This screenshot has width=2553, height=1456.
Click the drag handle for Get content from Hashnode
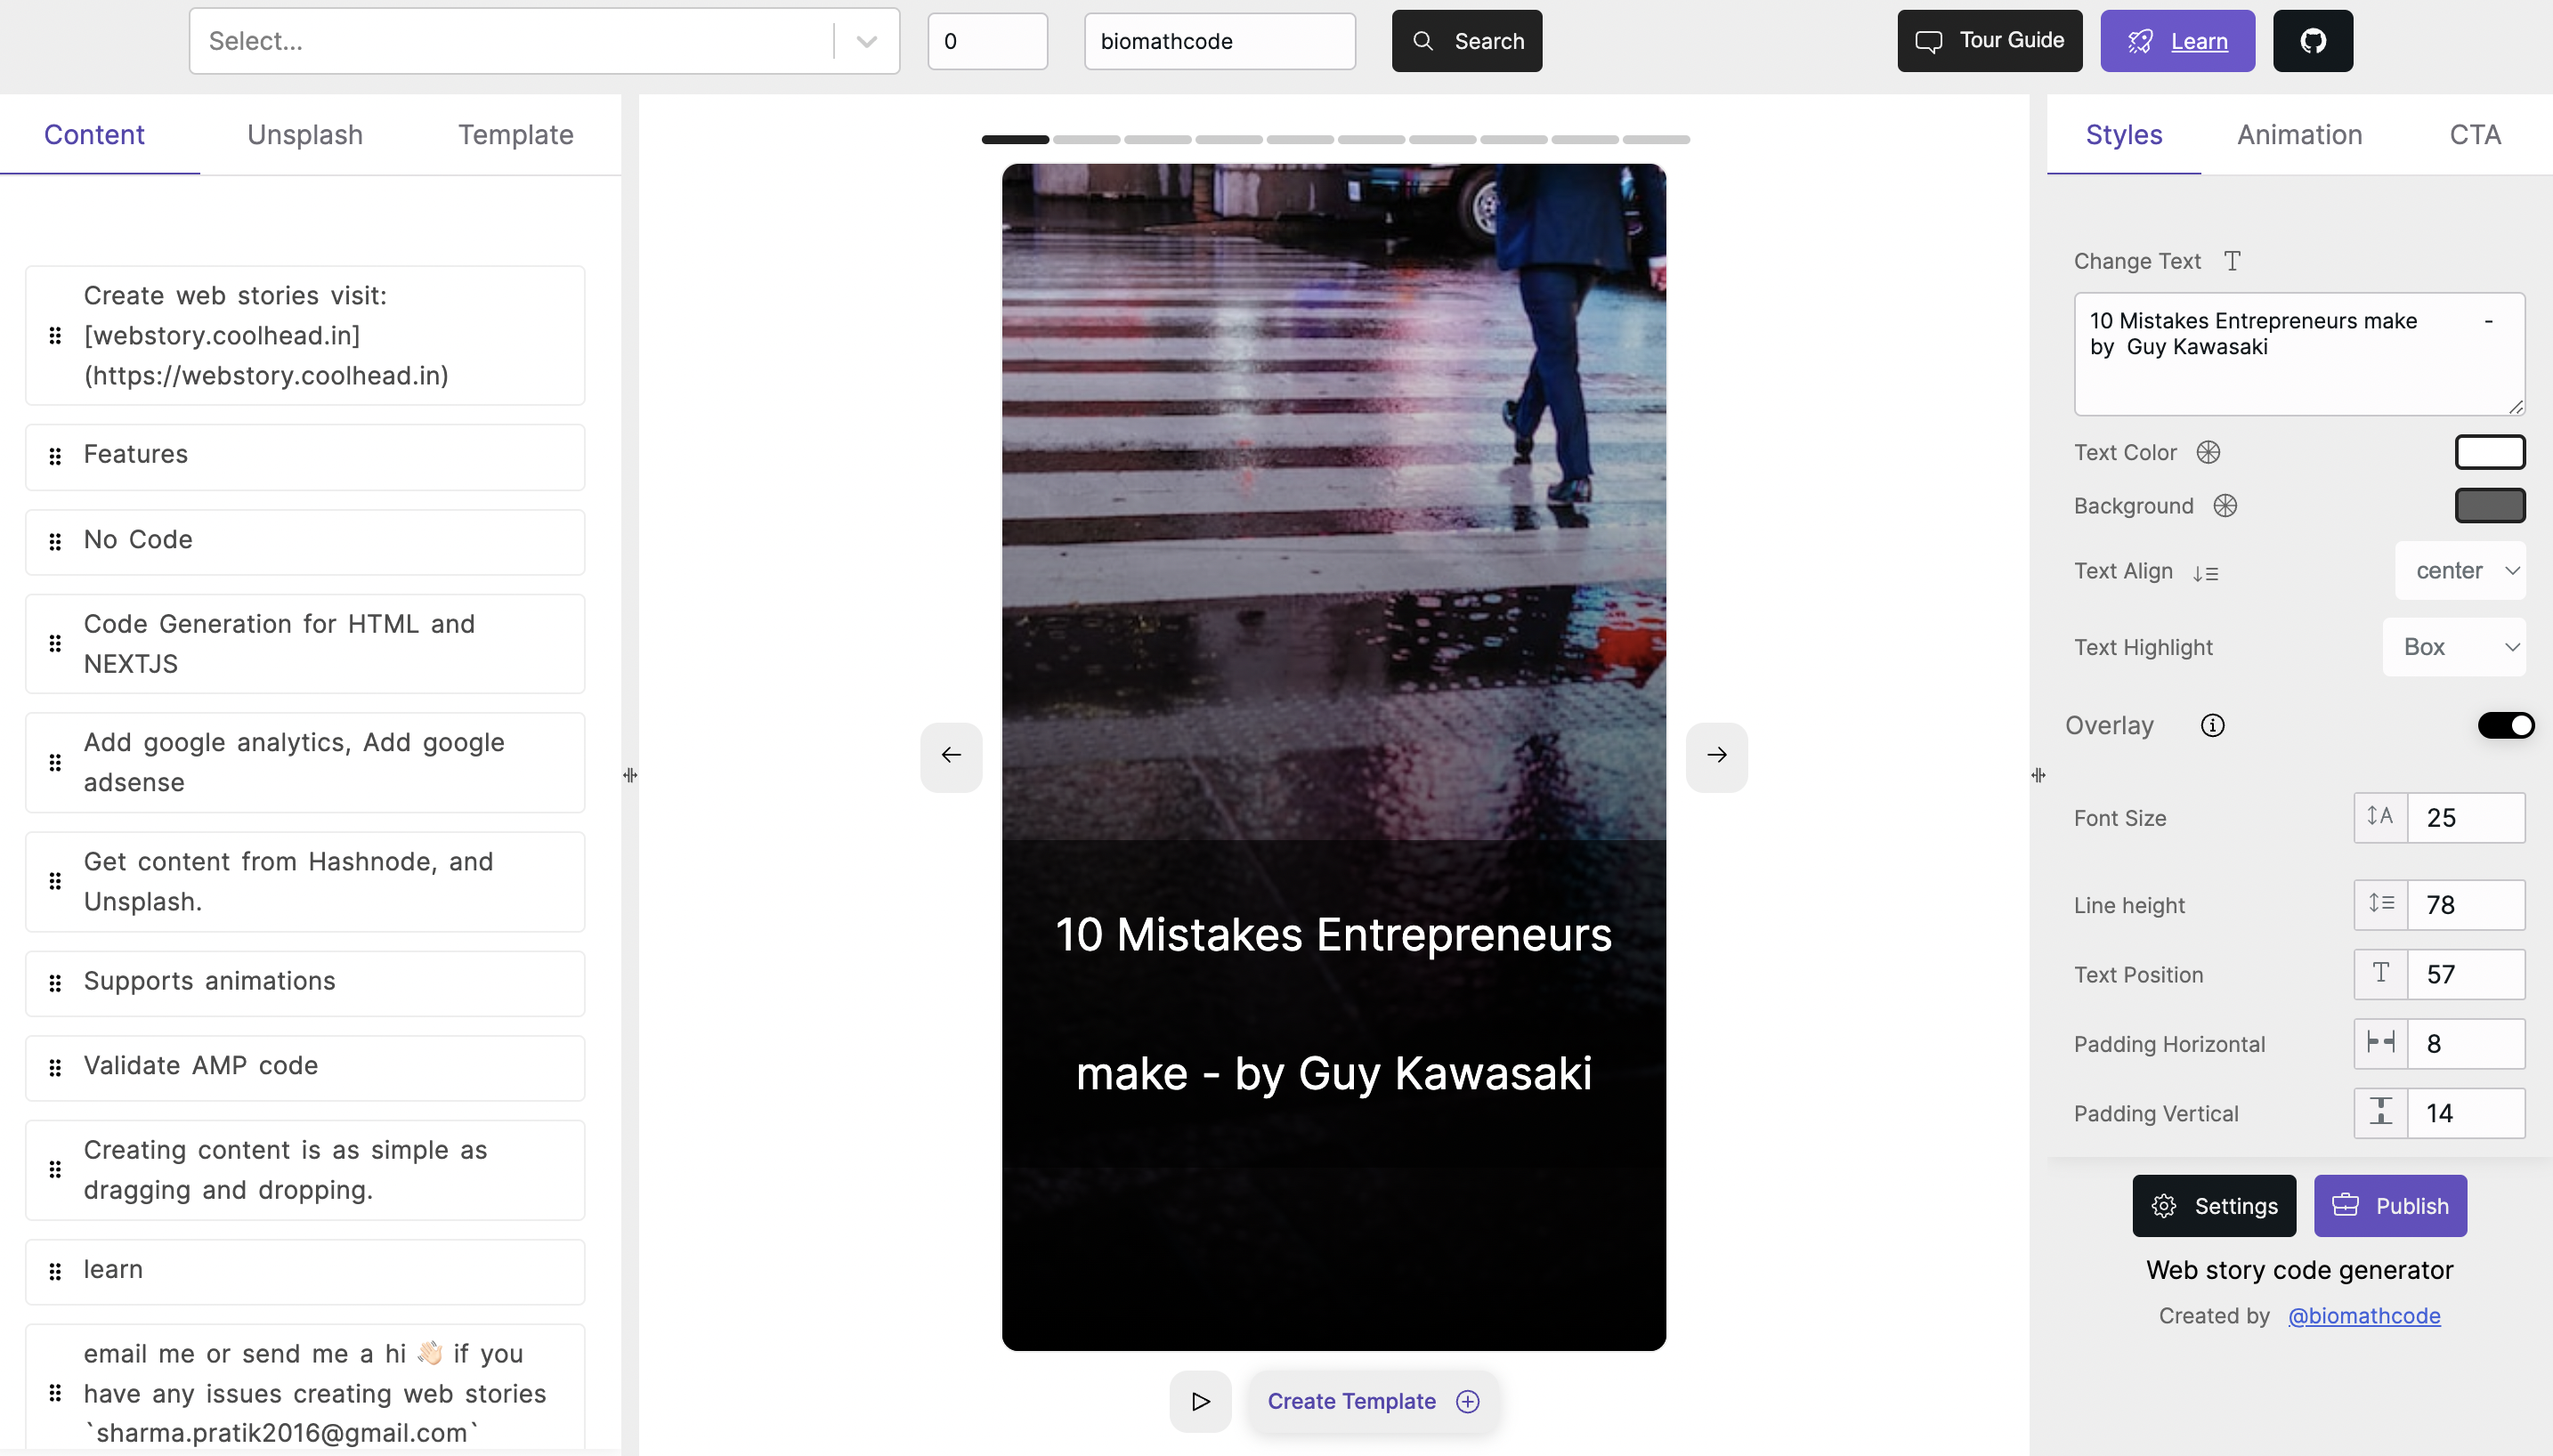(55, 881)
